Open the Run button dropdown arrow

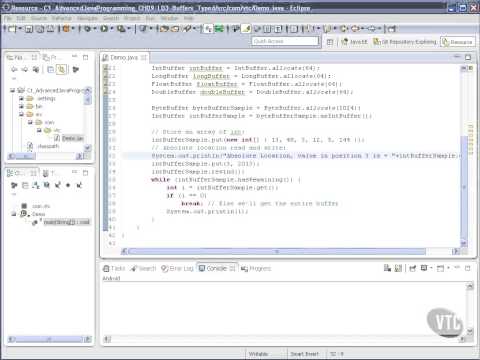point(112,29)
